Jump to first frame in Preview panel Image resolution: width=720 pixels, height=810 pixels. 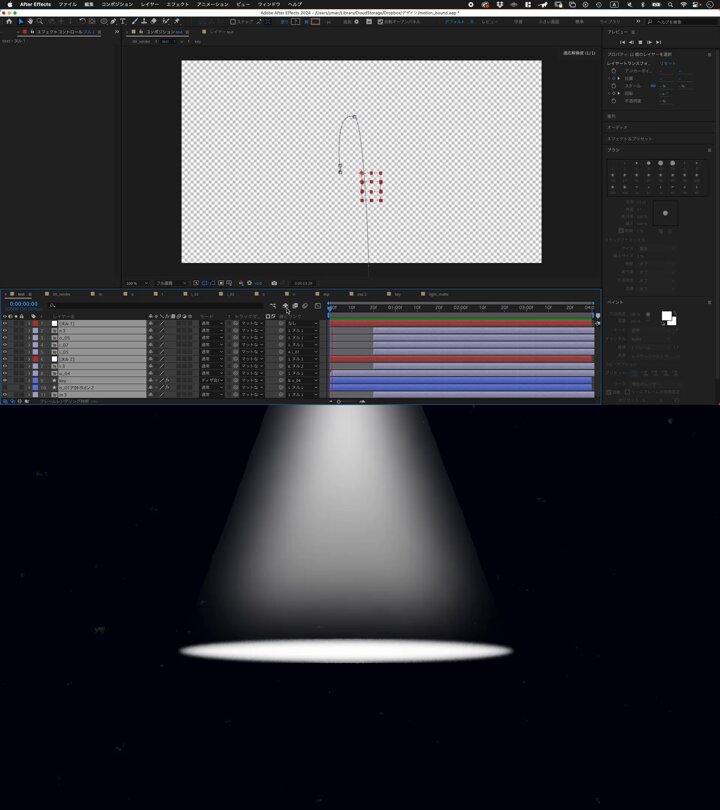[x=621, y=42]
